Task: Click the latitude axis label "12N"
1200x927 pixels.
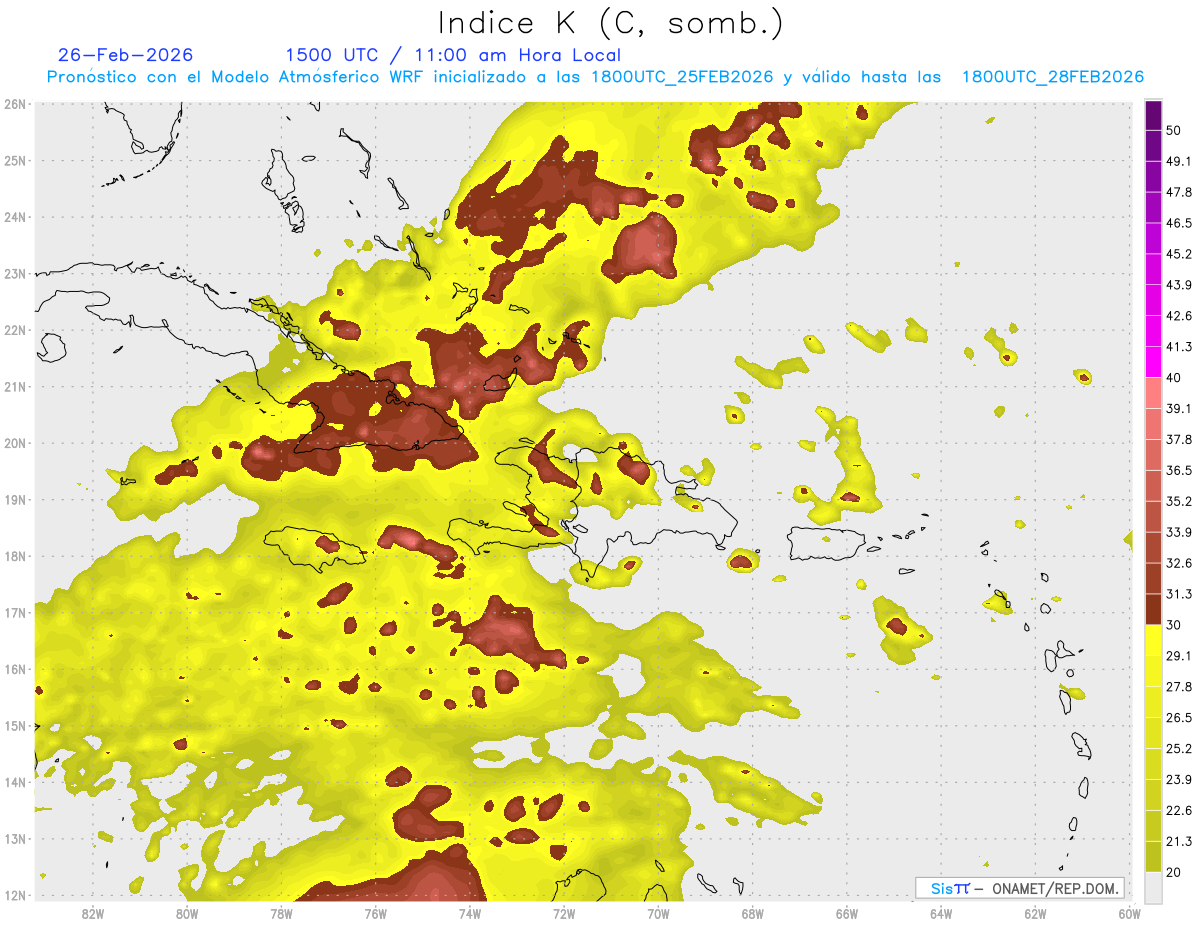Action: 15,895
